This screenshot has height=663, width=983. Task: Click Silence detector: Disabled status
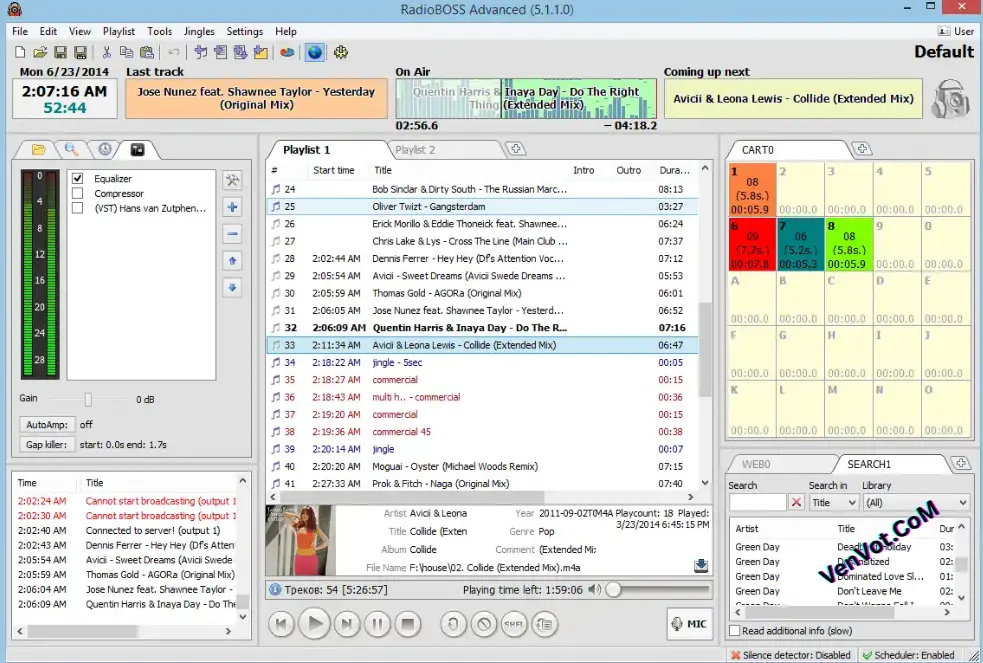791,655
